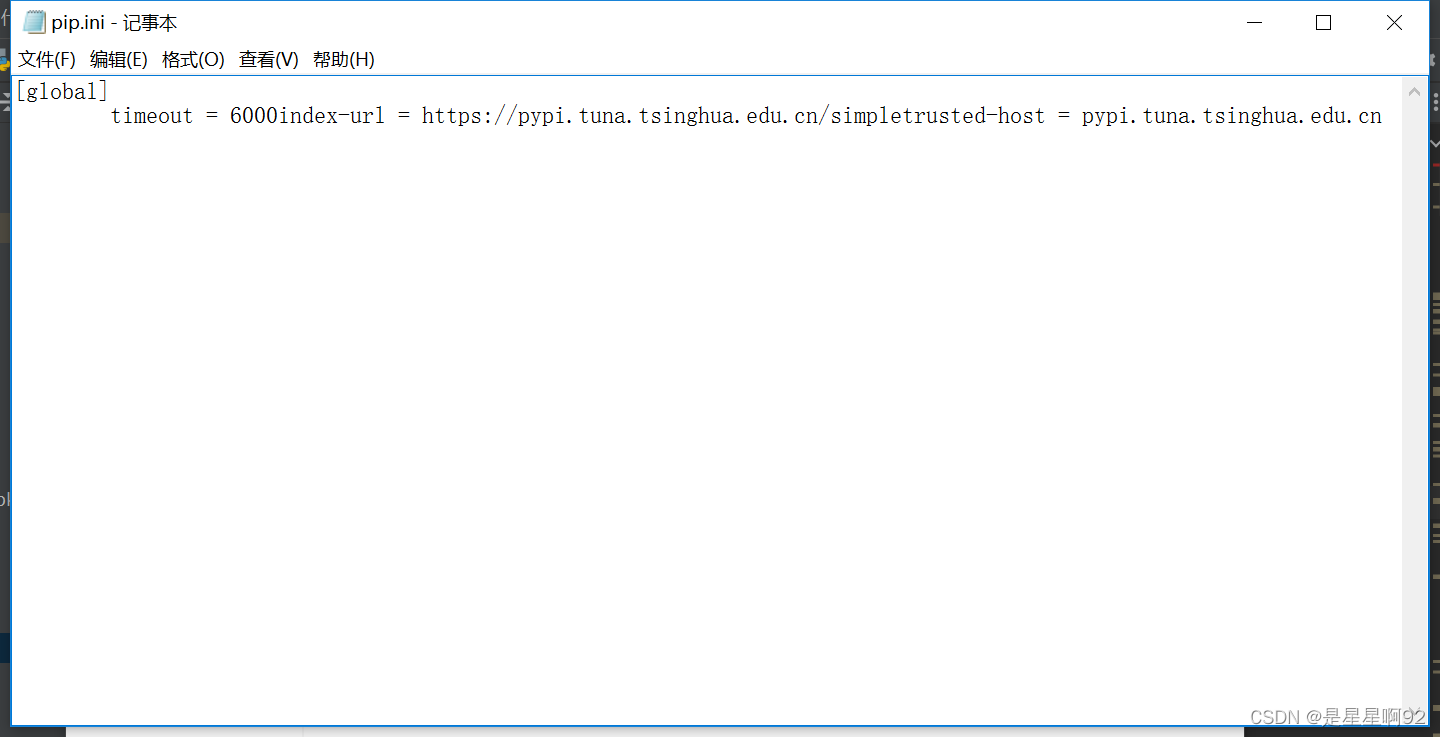The image size is (1440, 737).
Task: Click the pip.ini - 记事本 window title
Action: [115, 23]
